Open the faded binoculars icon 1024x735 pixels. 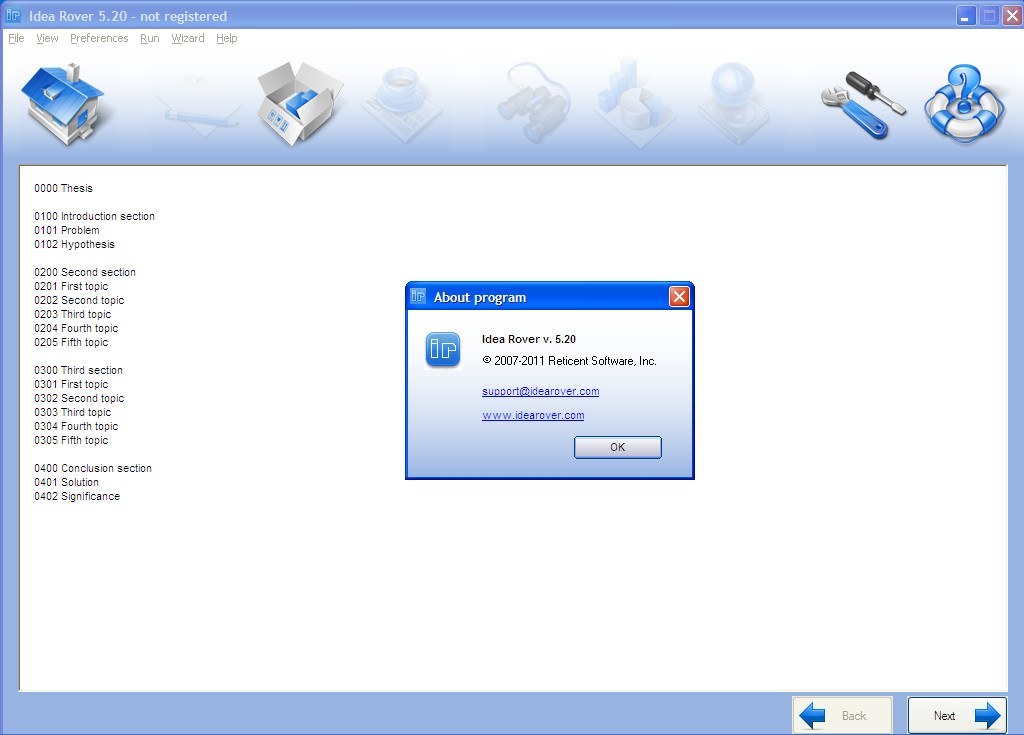click(x=534, y=103)
